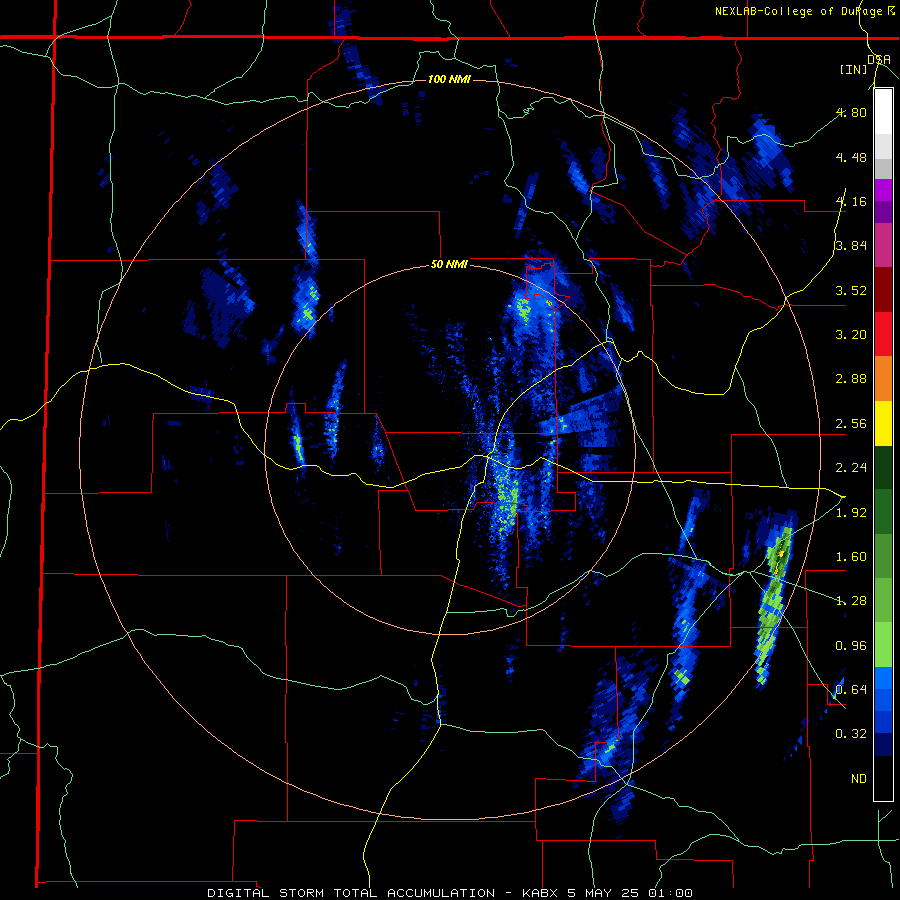Click the 0.32 legend value
Screen dimensions: 900x900
(851, 734)
